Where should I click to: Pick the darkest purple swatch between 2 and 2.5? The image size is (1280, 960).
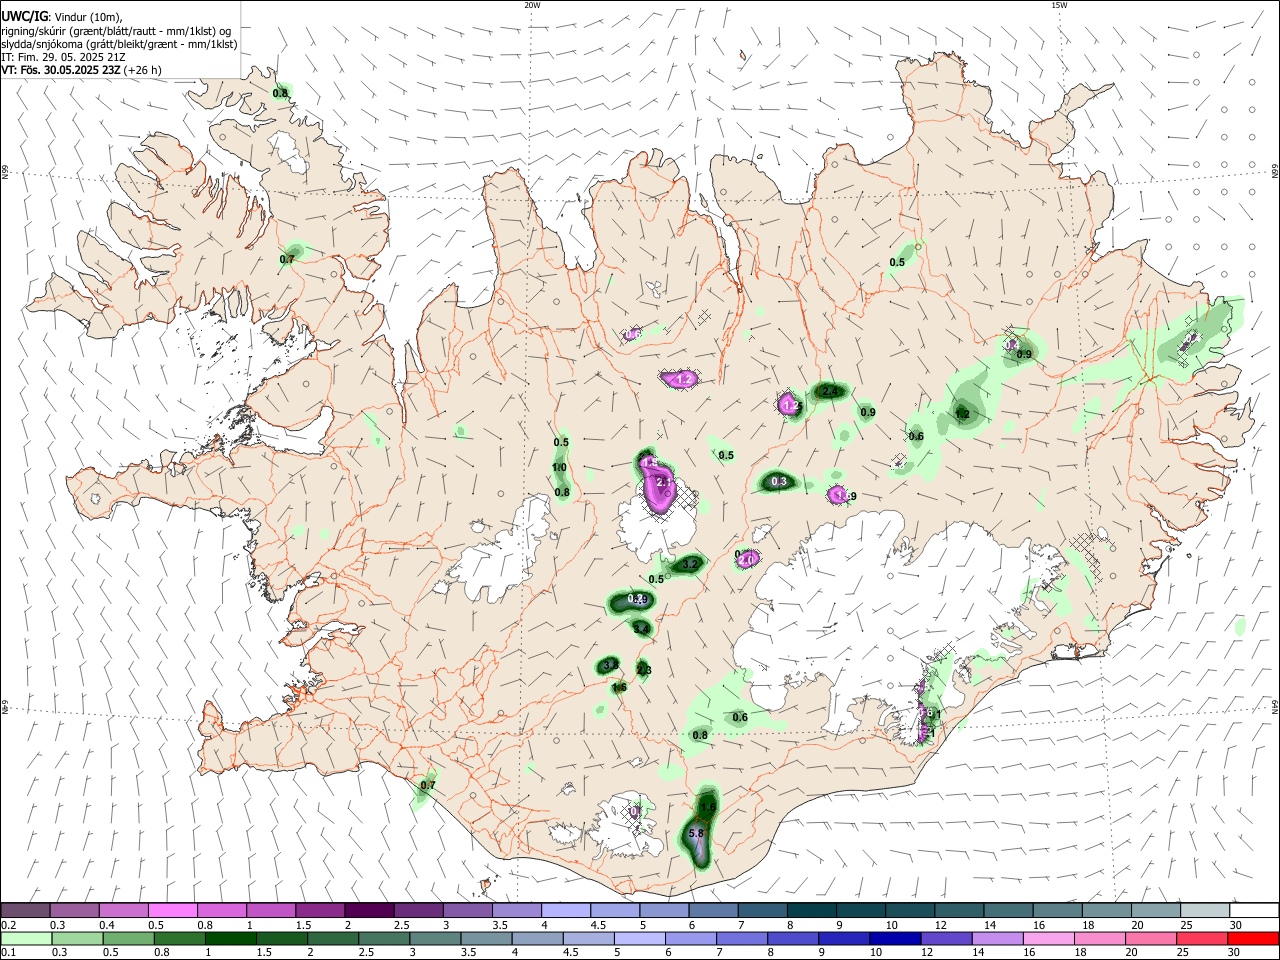[369, 910]
